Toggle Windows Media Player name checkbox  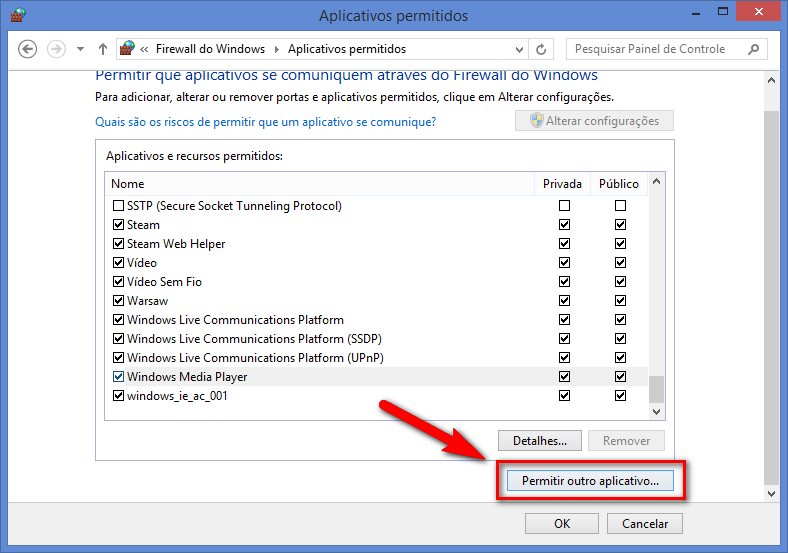pos(119,377)
